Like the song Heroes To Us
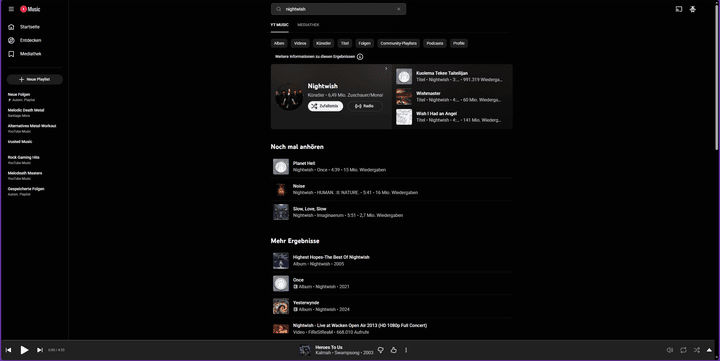720x361 pixels. (394, 350)
